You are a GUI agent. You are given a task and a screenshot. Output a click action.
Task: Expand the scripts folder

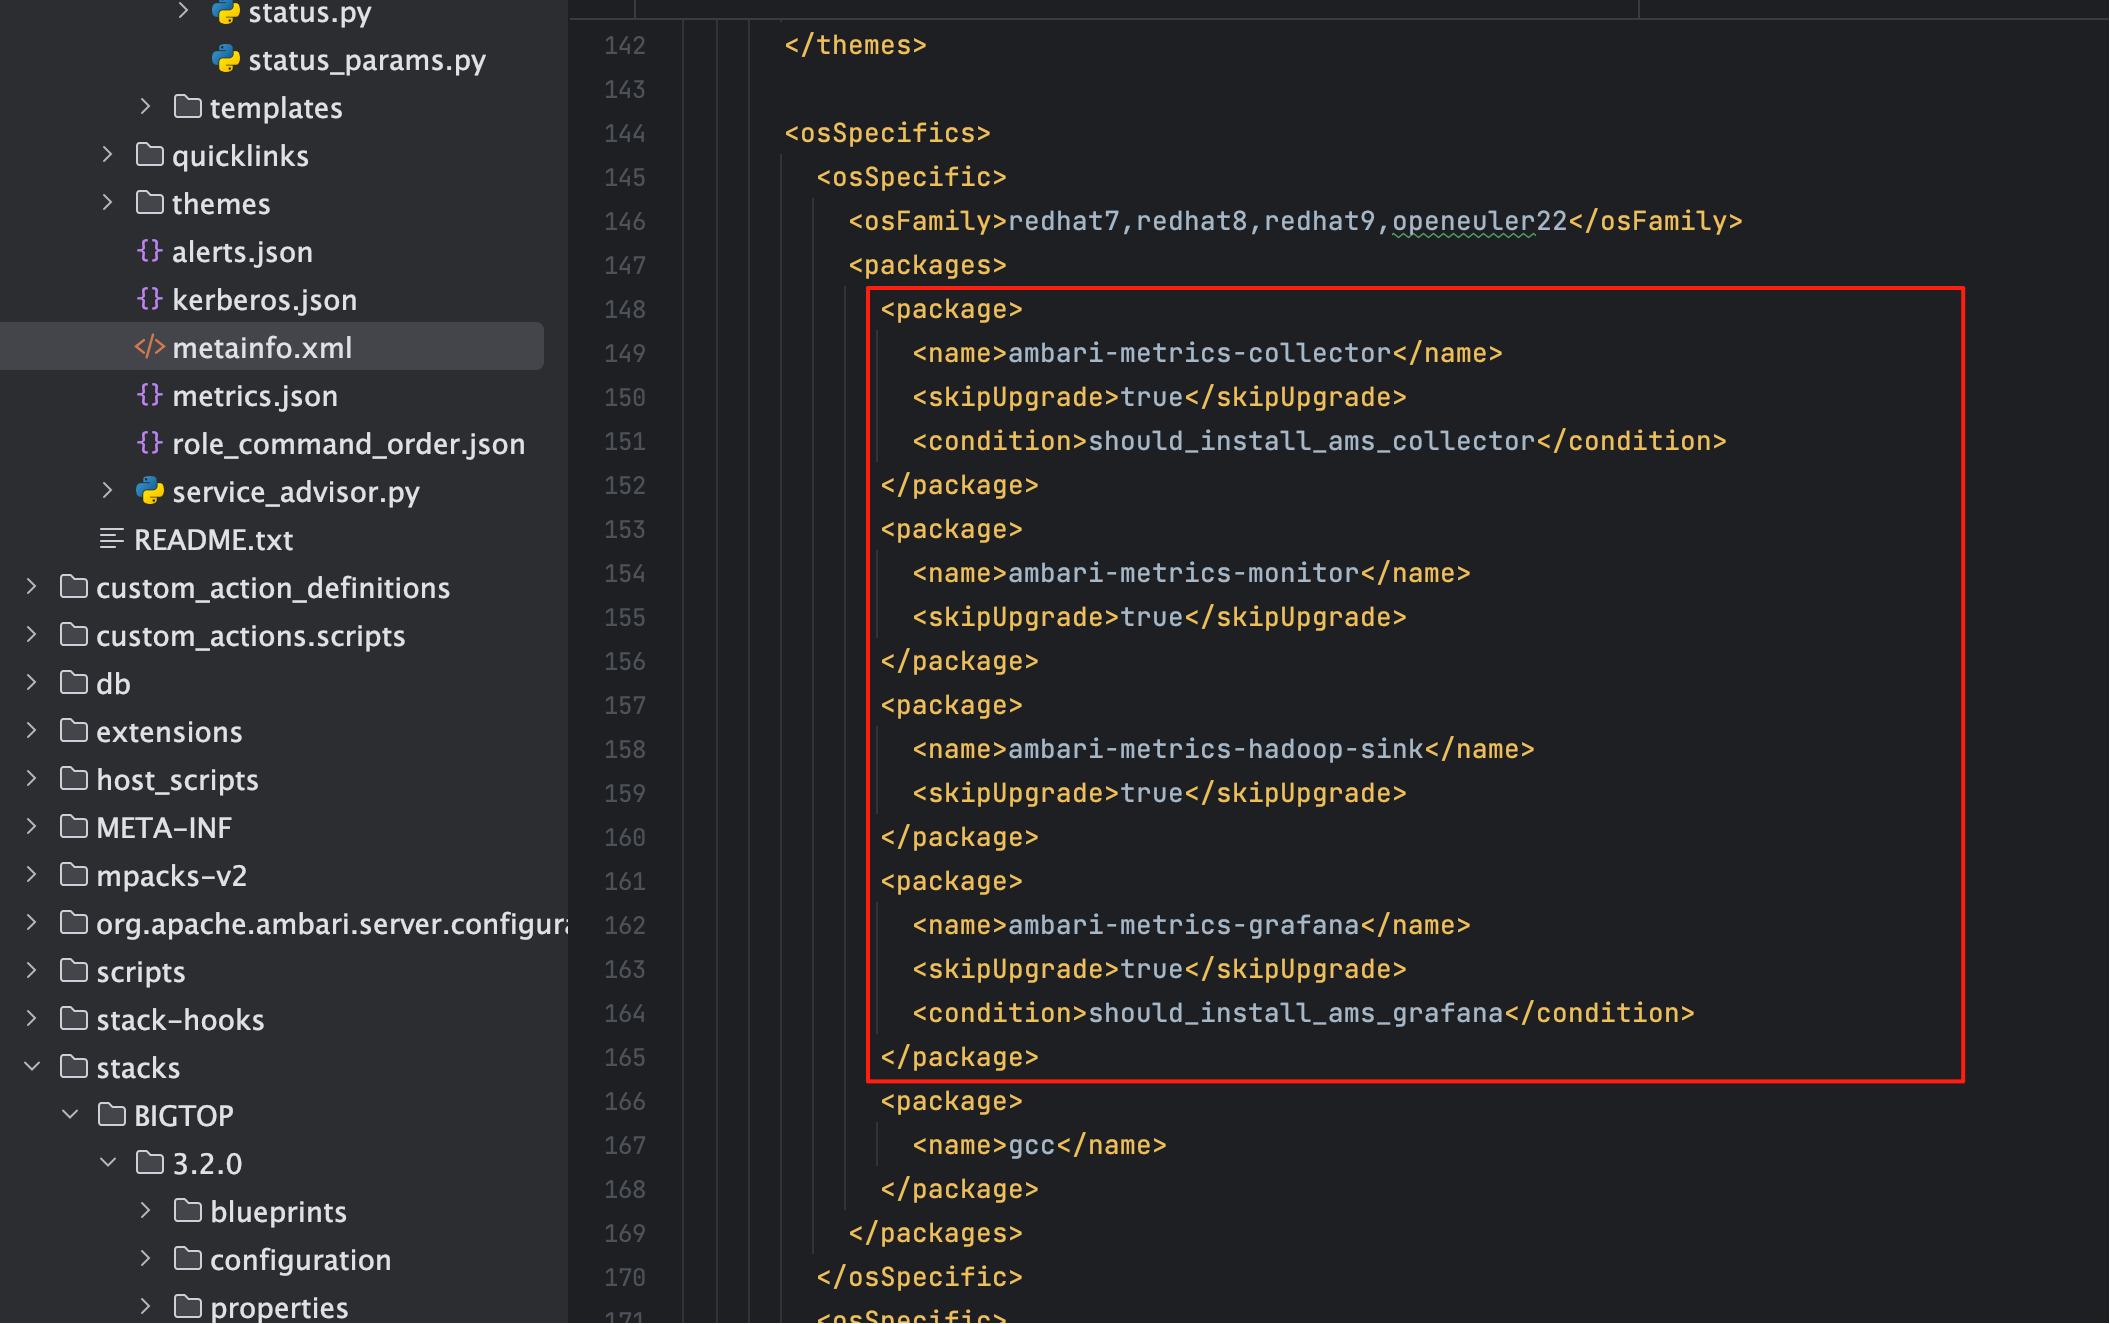pos(32,971)
